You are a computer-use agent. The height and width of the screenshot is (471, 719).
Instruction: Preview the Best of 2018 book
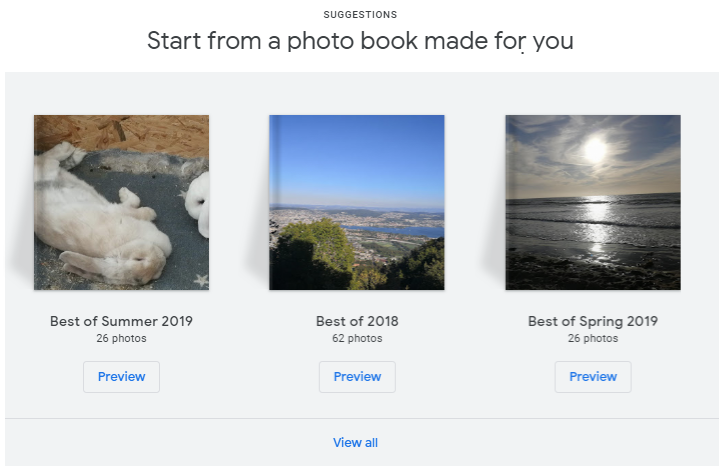(357, 377)
